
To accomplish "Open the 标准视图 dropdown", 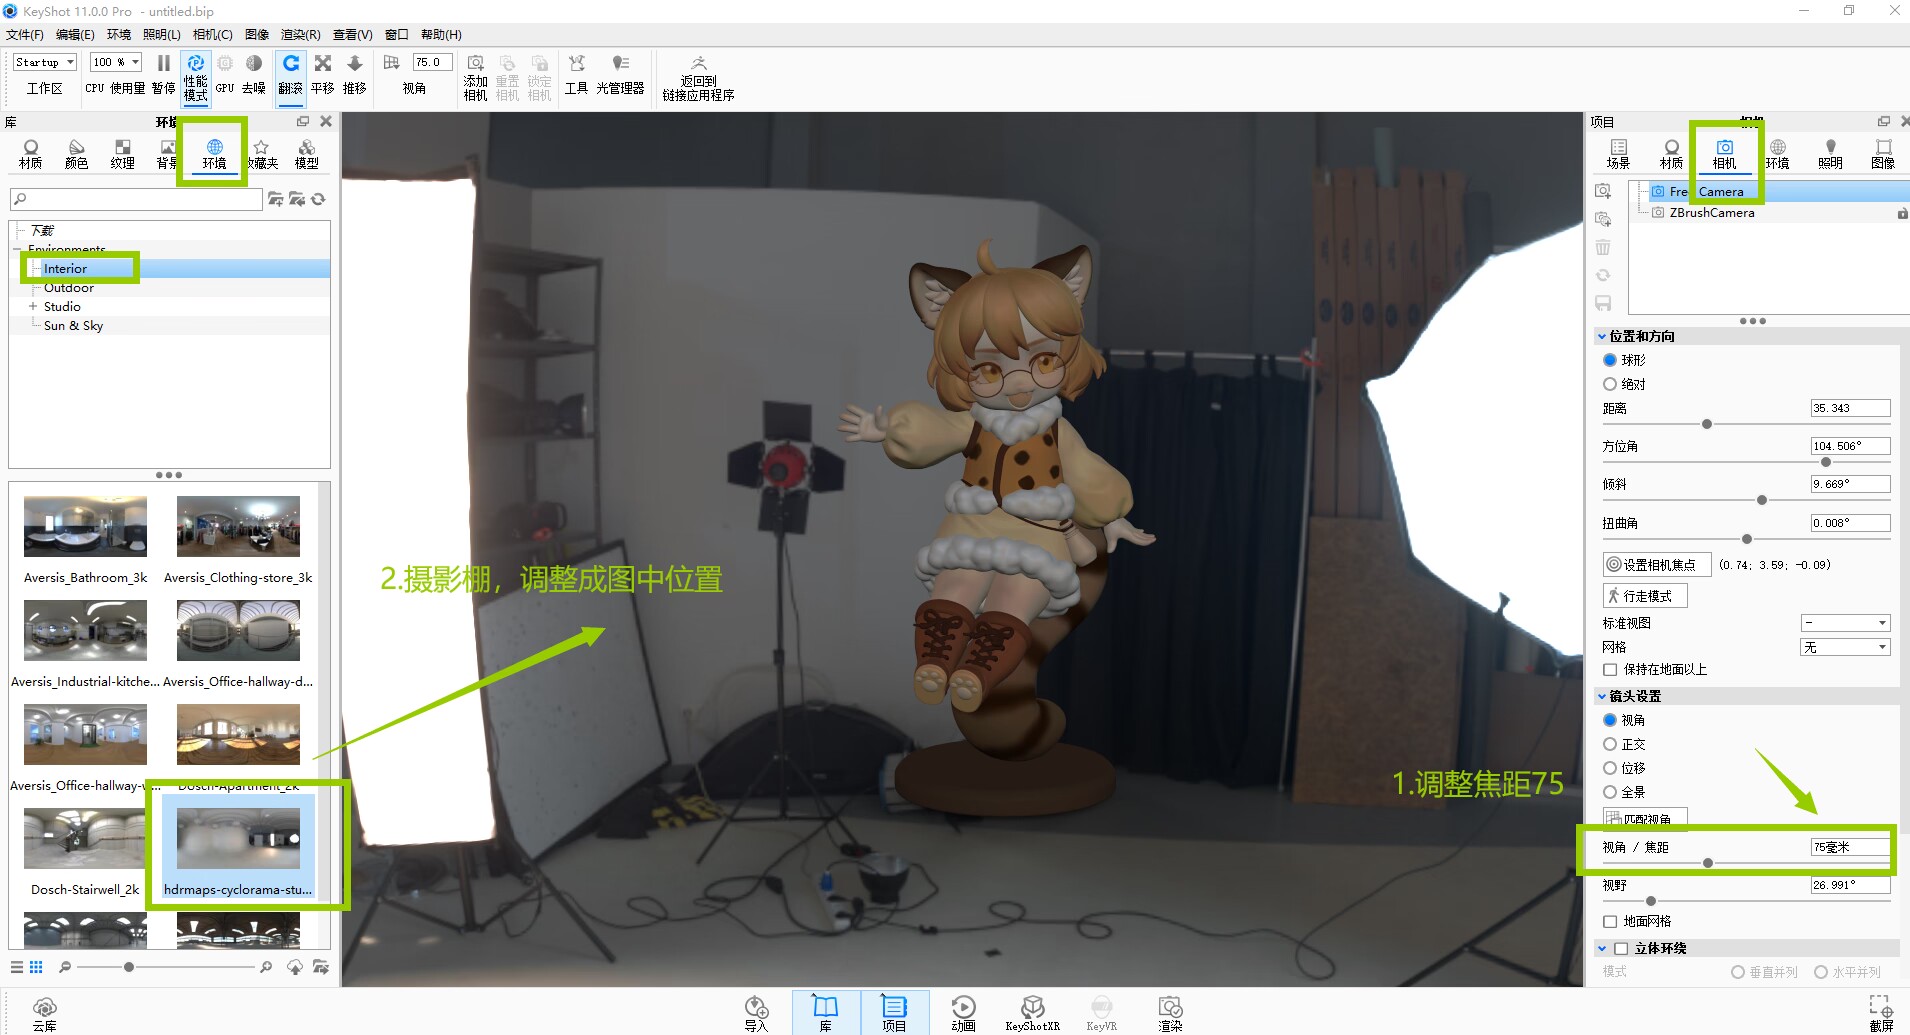I will pos(1845,623).
